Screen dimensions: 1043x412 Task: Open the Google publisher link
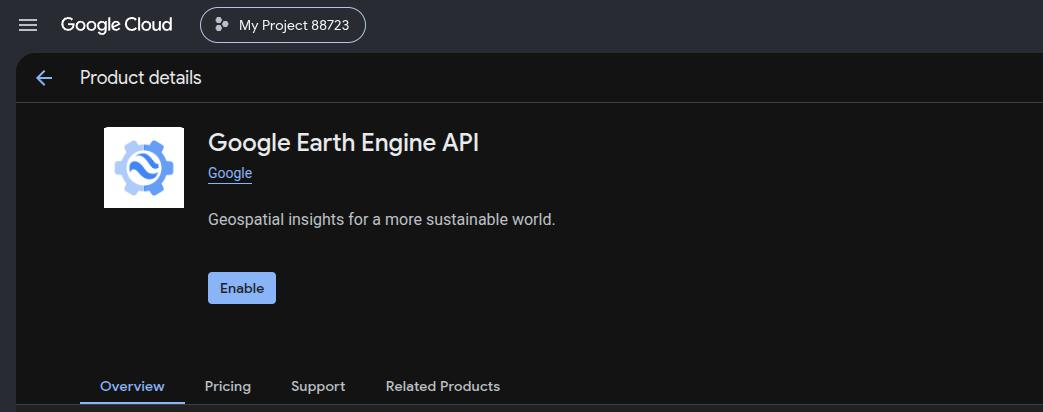coord(230,174)
